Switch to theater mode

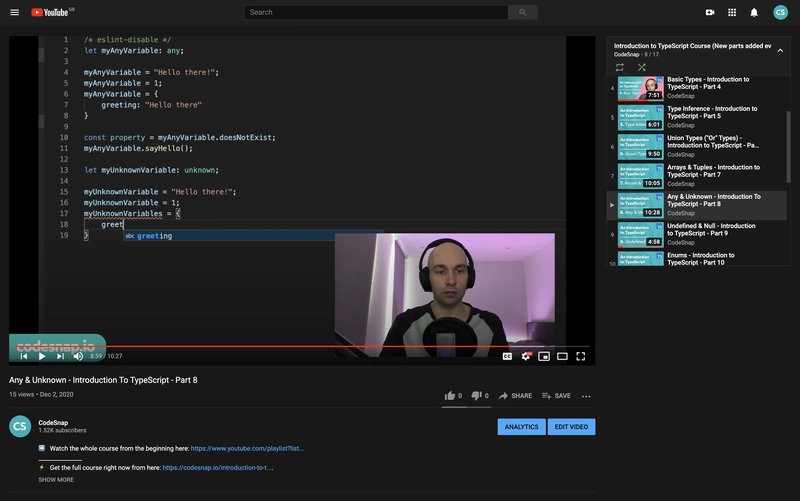click(562, 356)
